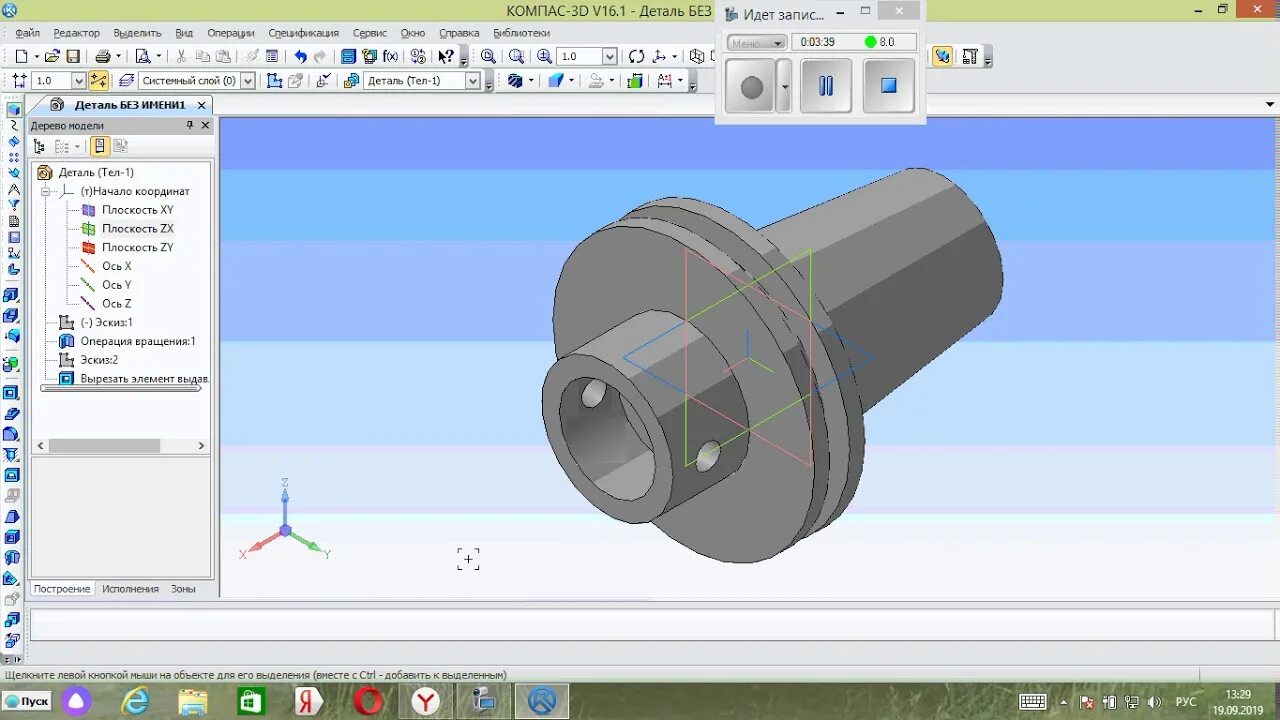
Task: Open recorder Меню dropdown
Action: tap(757, 43)
